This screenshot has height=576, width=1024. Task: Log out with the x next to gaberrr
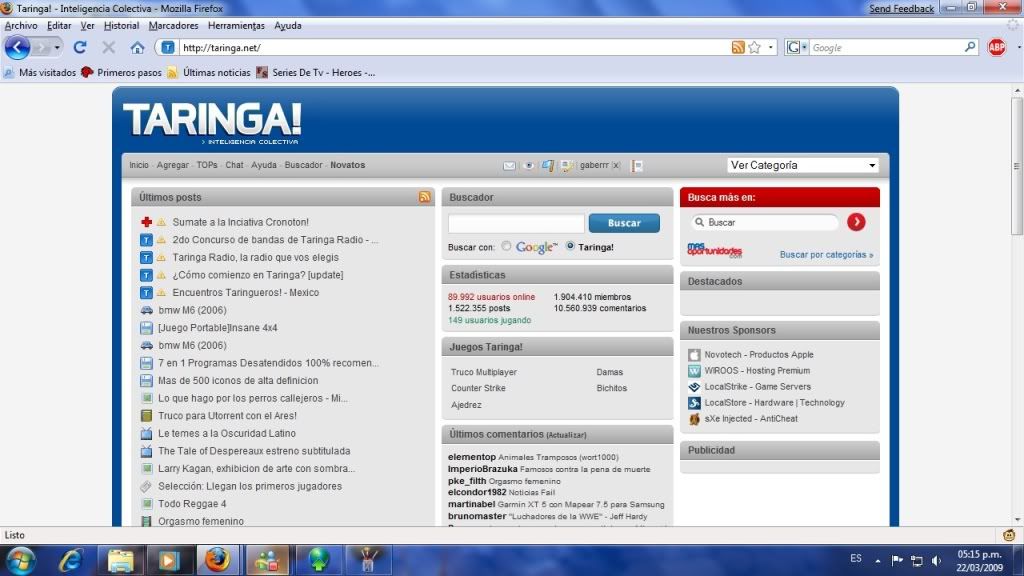pyautogui.click(x=616, y=165)
